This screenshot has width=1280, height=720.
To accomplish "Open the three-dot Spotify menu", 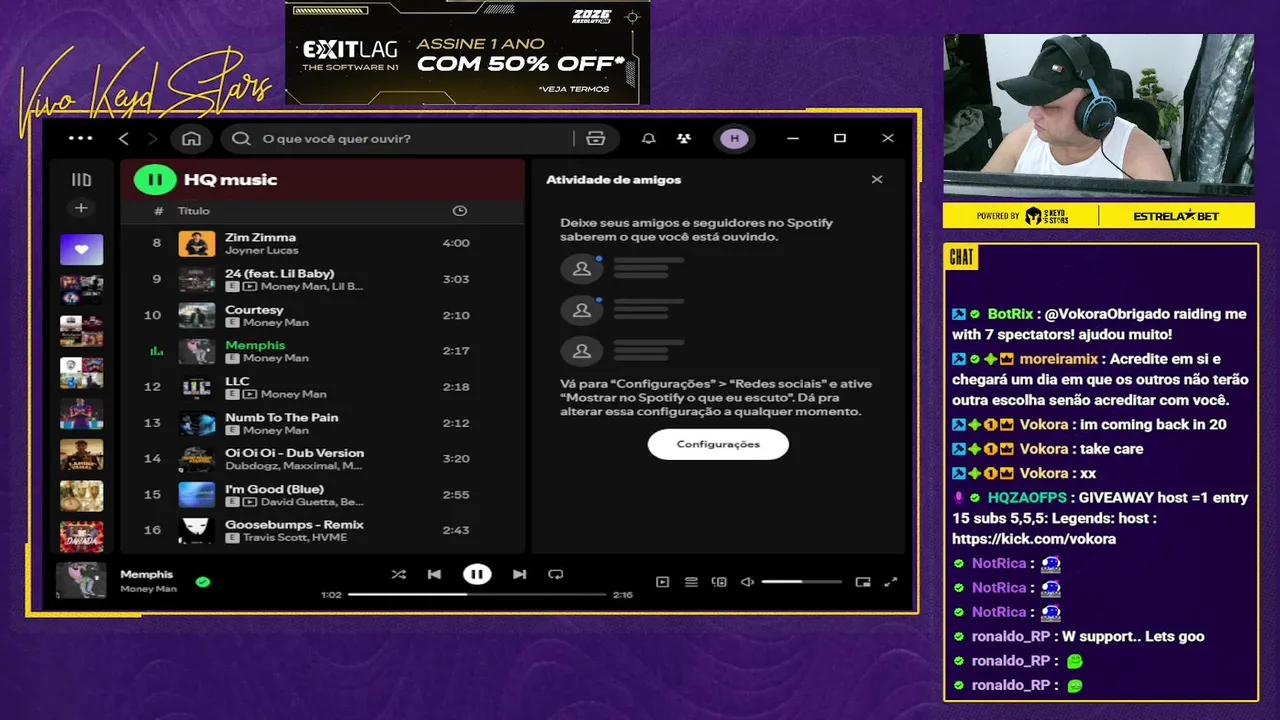I will tap(80, 138).
